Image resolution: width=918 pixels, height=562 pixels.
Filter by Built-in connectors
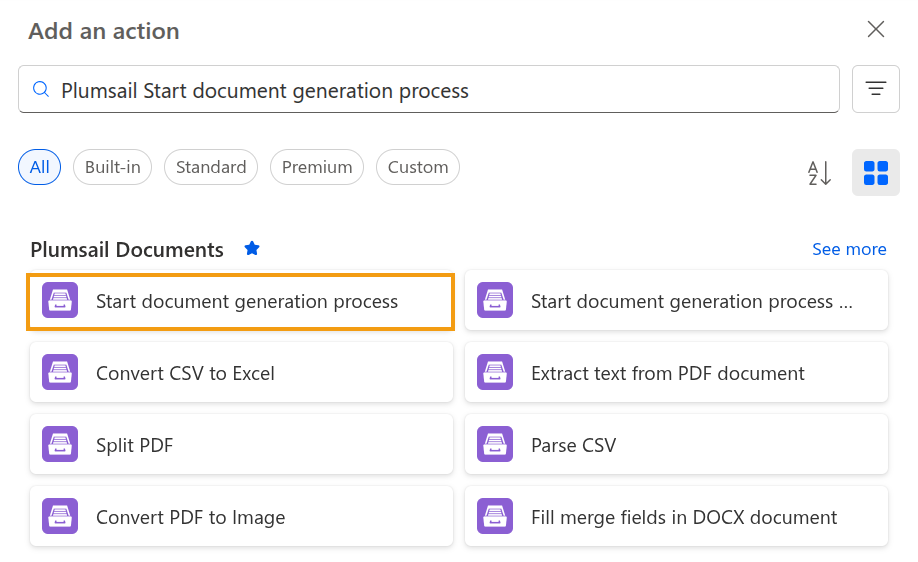[112, 167]
